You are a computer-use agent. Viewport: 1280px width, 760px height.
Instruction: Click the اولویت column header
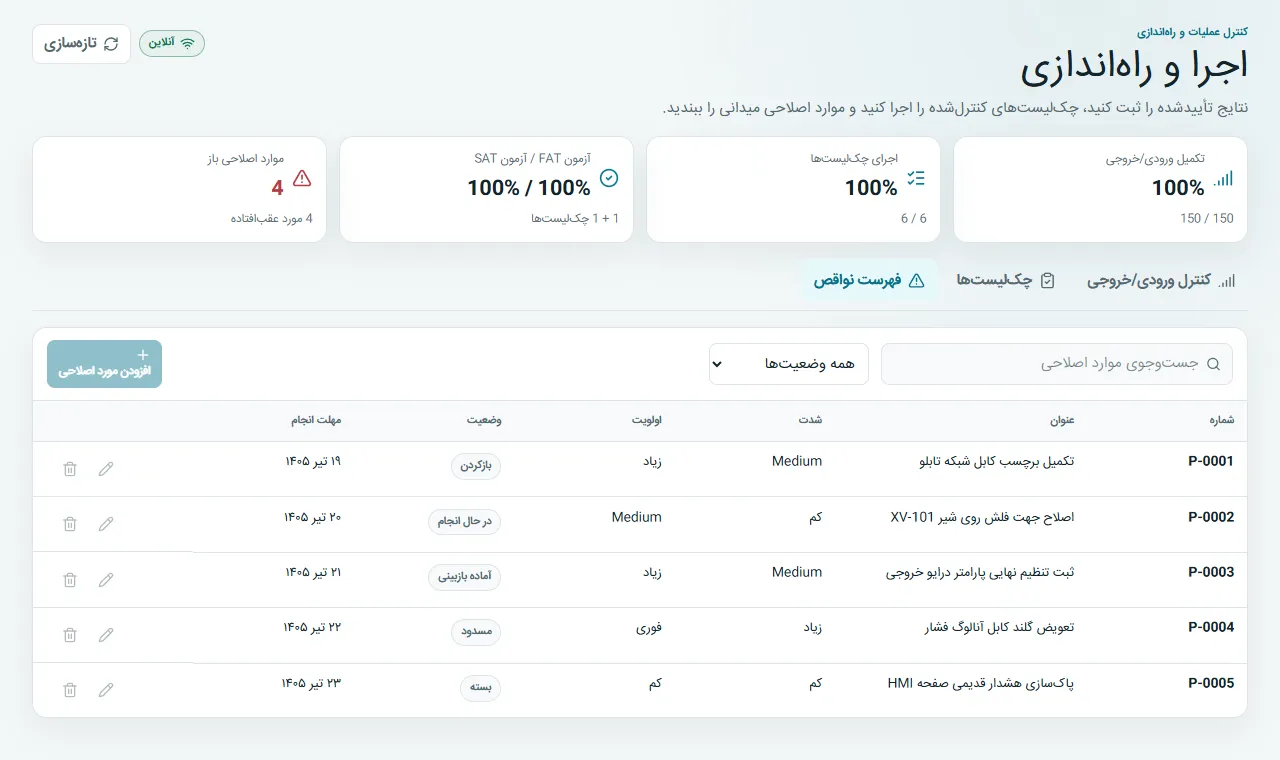point(646,420)
